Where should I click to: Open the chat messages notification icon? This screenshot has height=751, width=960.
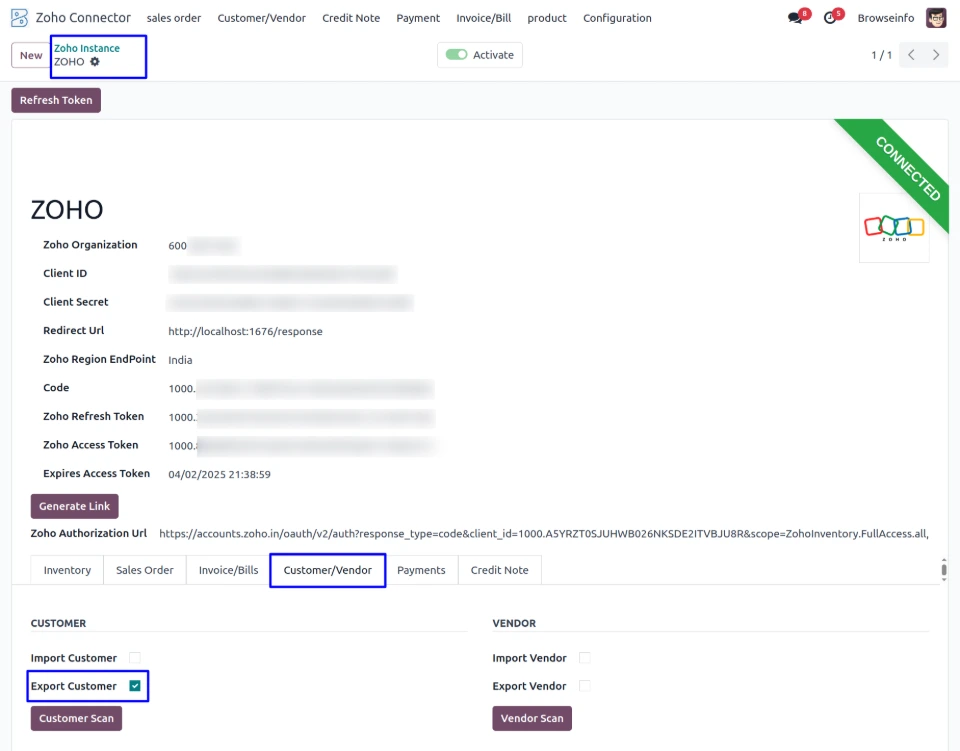click(x=796, y=18)
